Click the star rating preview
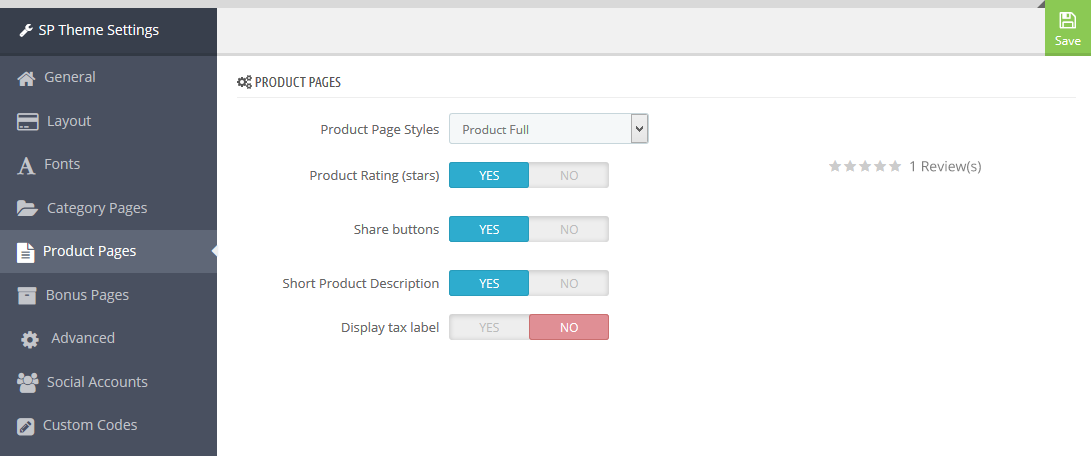This screenshot has width=1091, height=456. pos(865,166)
